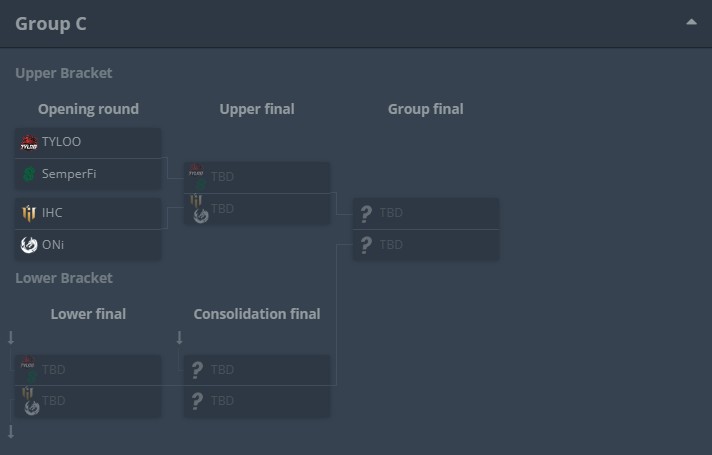712x455 pixels.
Task: Select the ONi team name
Action: click(x=53, y=245)
